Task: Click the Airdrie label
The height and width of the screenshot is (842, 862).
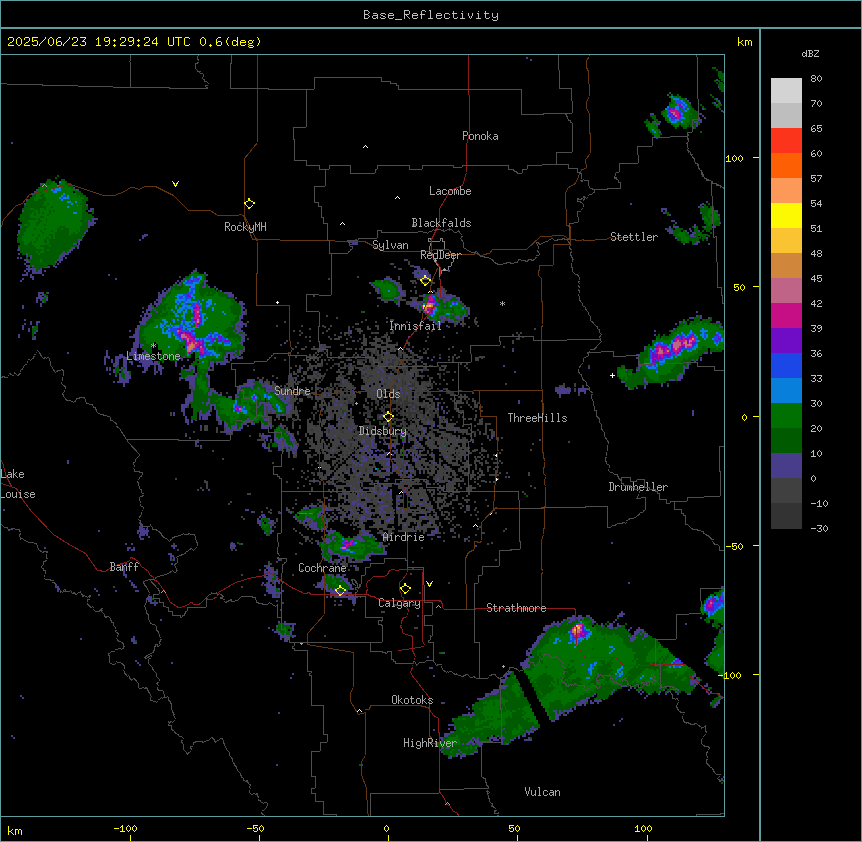Action: 404,537
